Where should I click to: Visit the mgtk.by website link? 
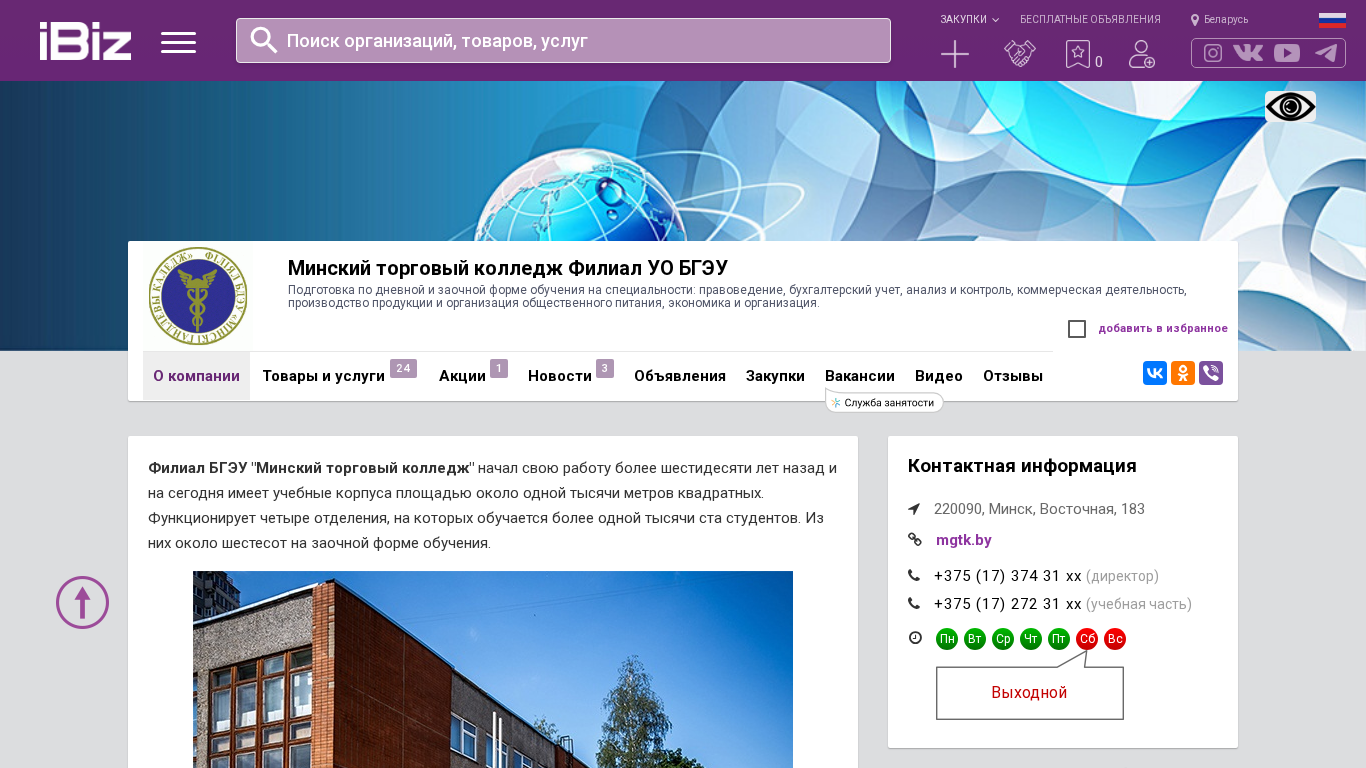(x=964, y=540)
